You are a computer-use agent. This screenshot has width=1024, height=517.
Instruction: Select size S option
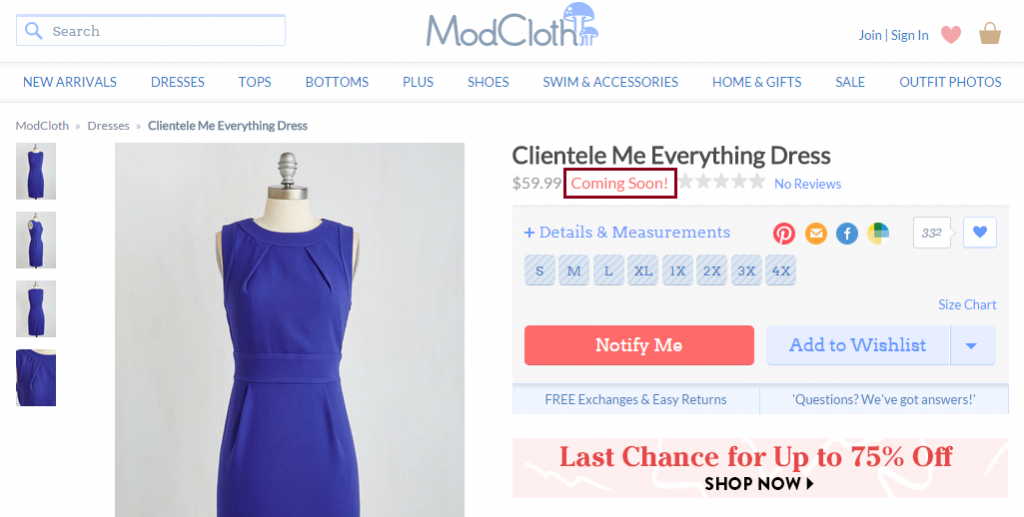(539, 270)
